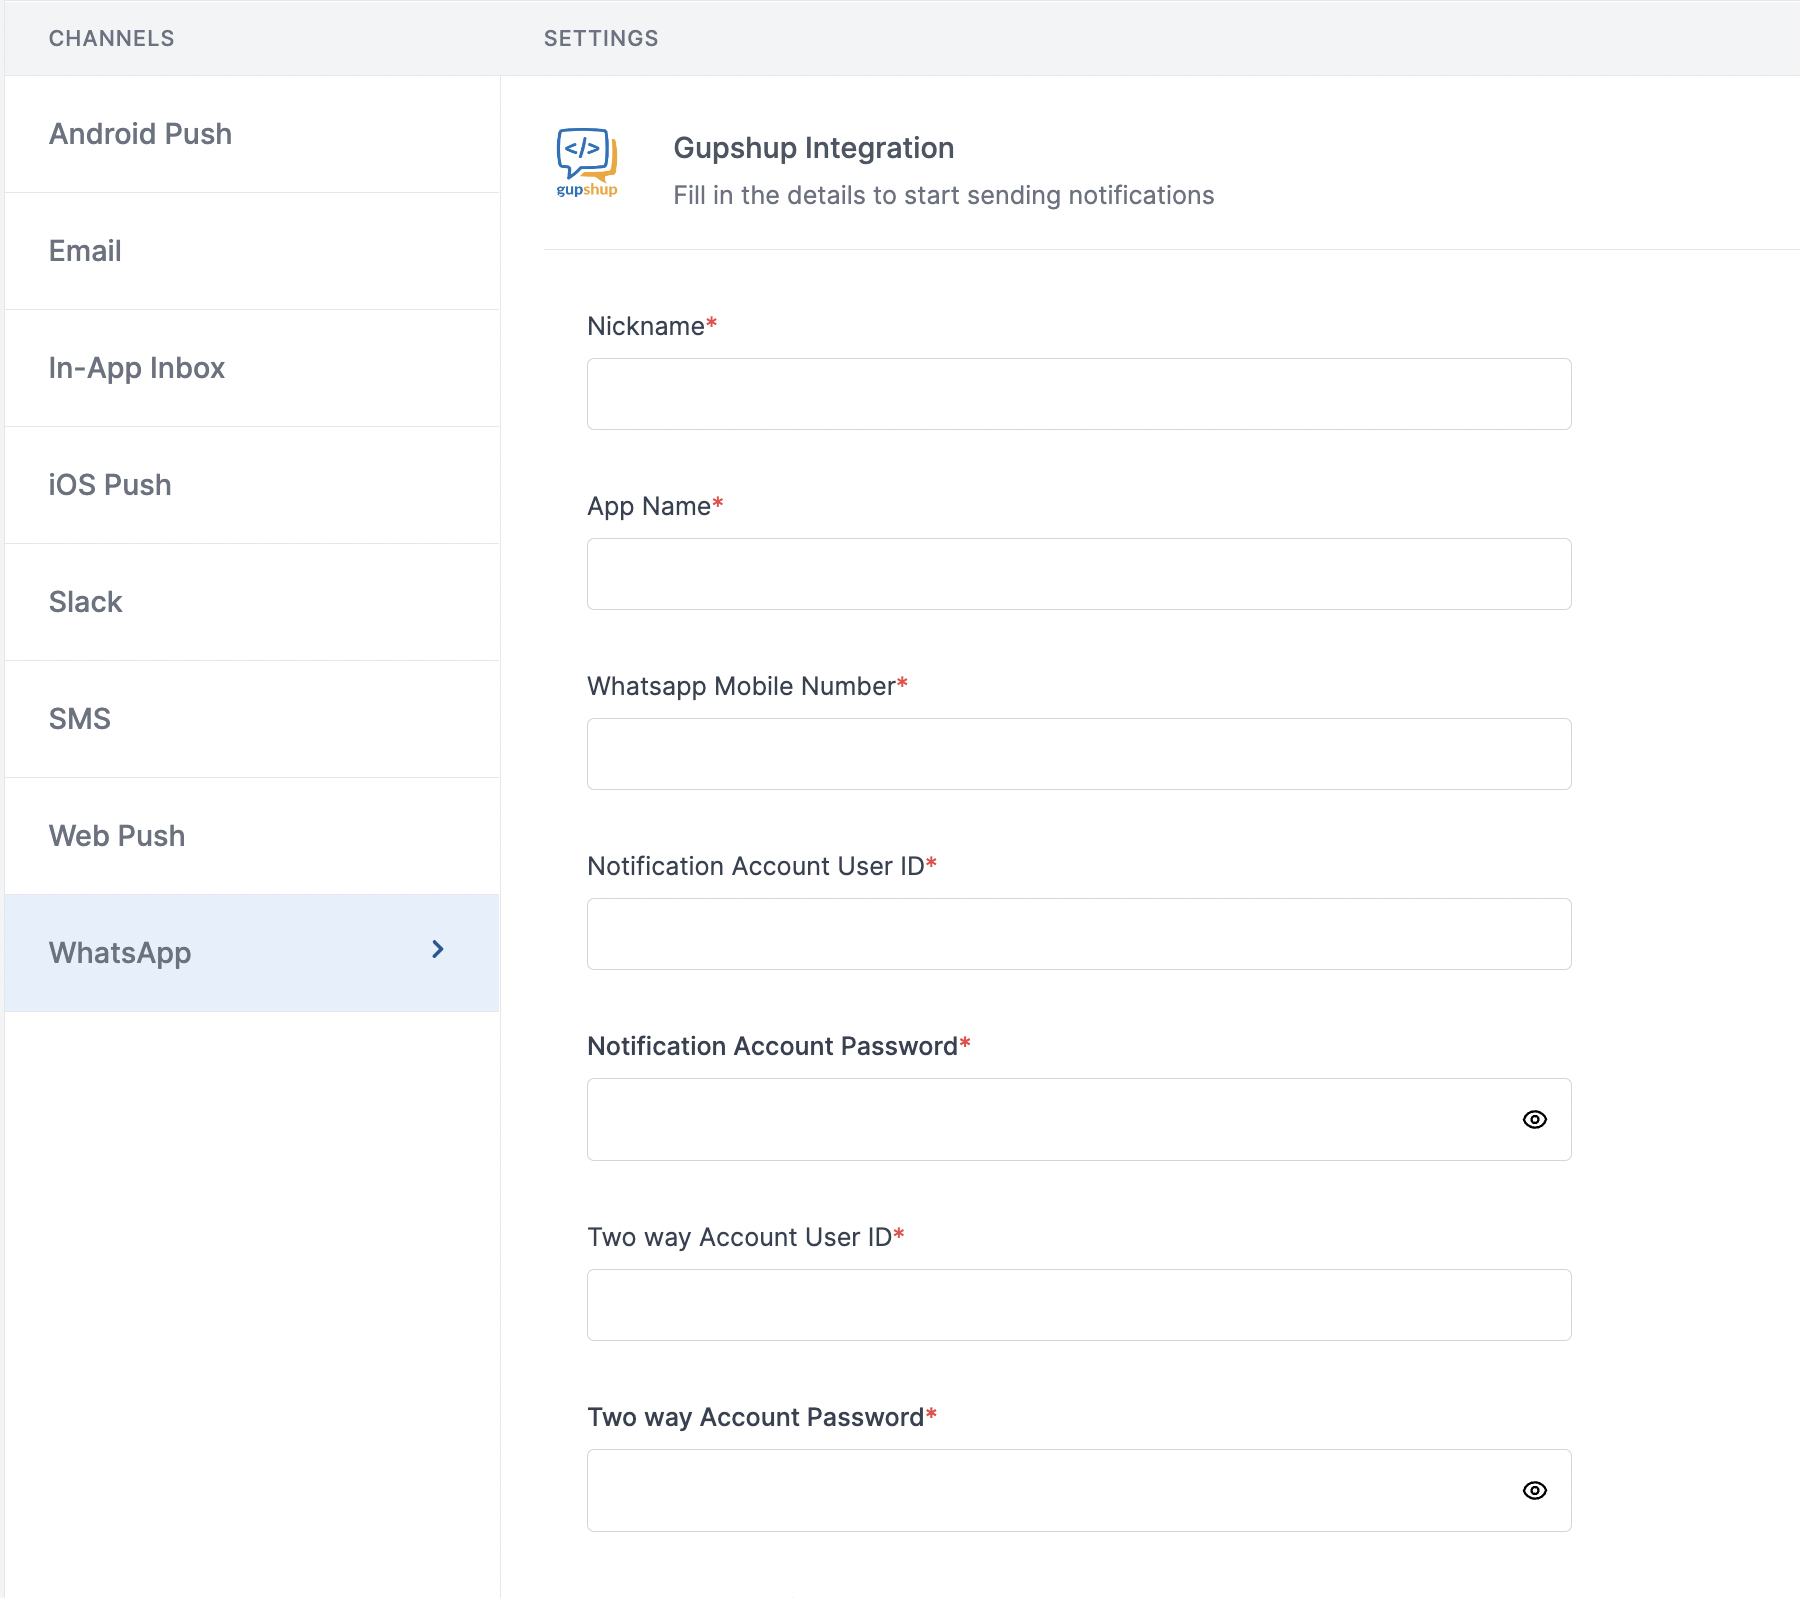Screen dimensions: 1800x1598
Task: Open the Slack channel
Action: (x=252, y=602)
